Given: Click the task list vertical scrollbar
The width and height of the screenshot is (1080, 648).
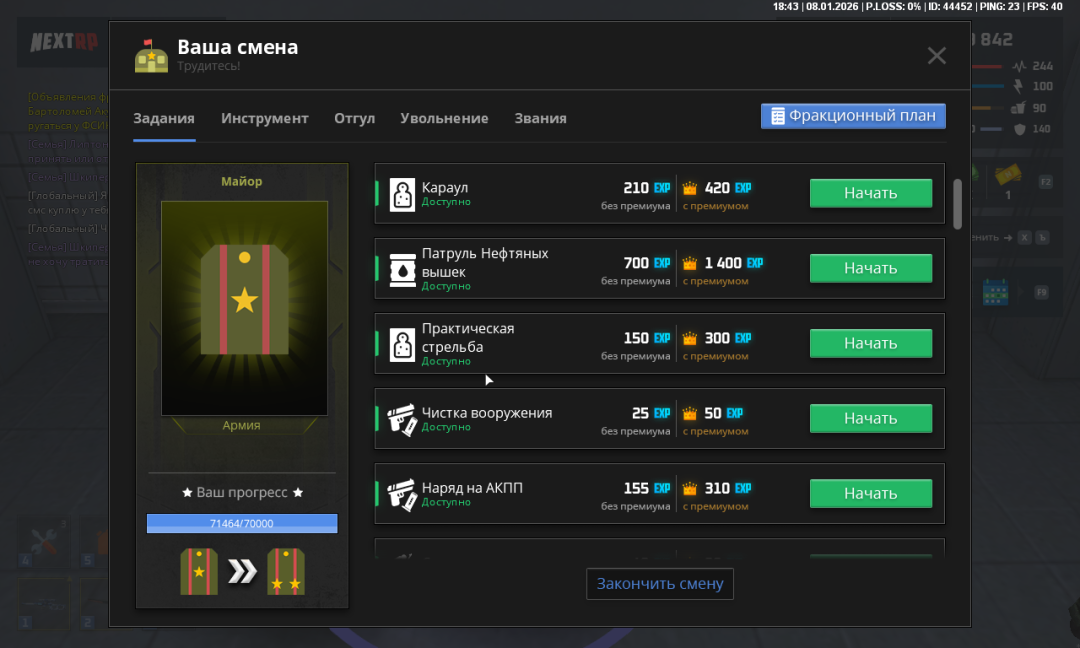Looking at the screenshot, I should pos(957,203).
